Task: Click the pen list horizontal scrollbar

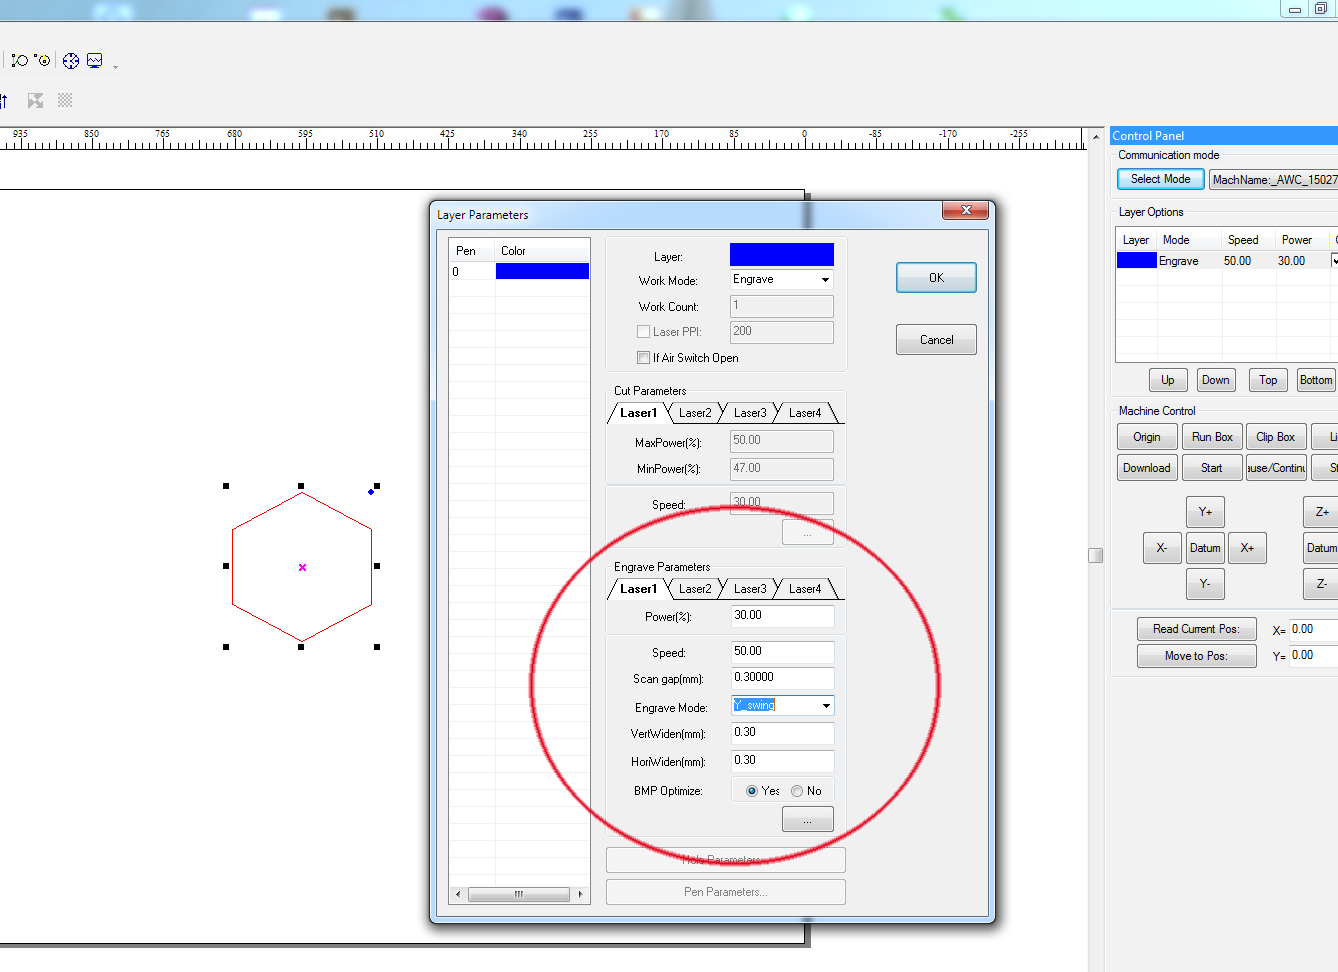Action: pyautogui.click(x=519, y=894)
